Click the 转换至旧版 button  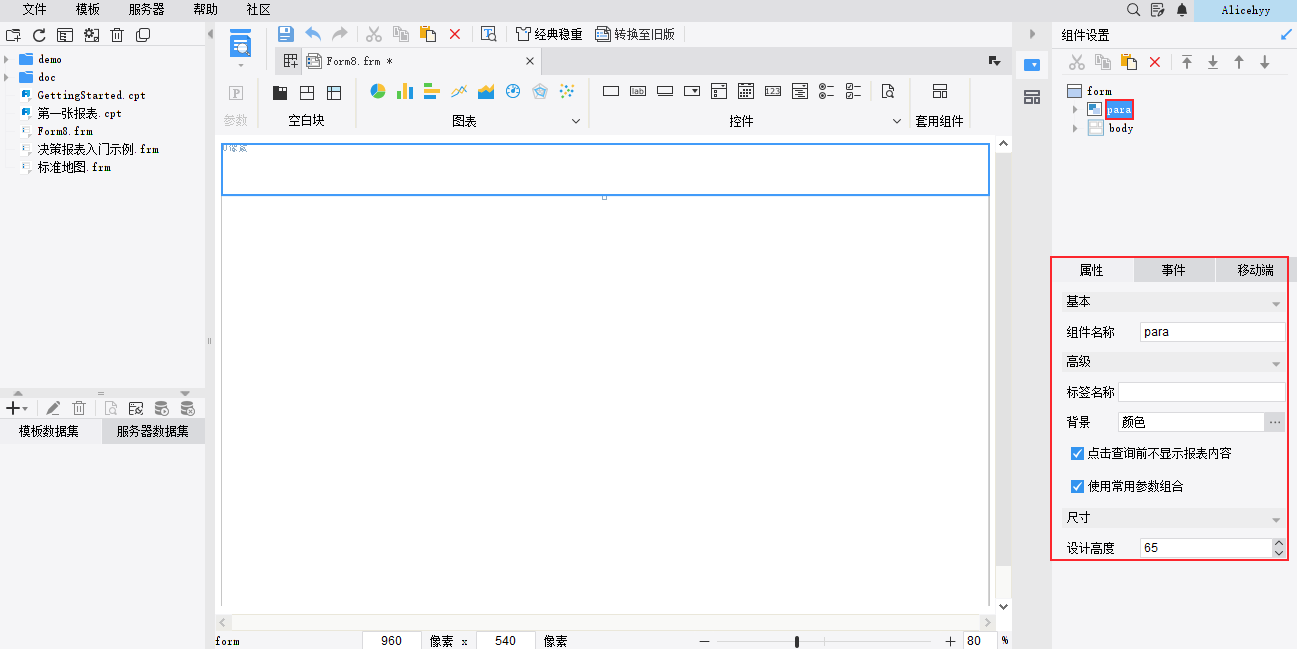tap(635, 34)
